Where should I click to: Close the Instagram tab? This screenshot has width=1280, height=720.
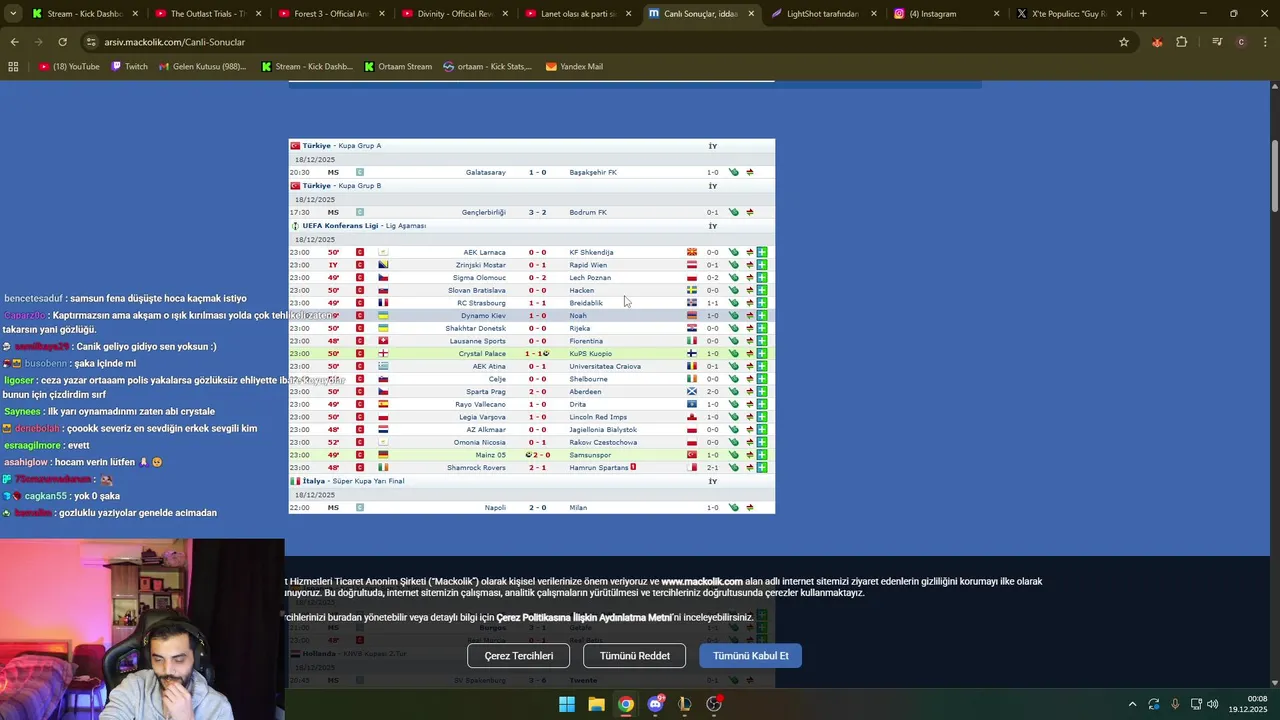point(996,14)
